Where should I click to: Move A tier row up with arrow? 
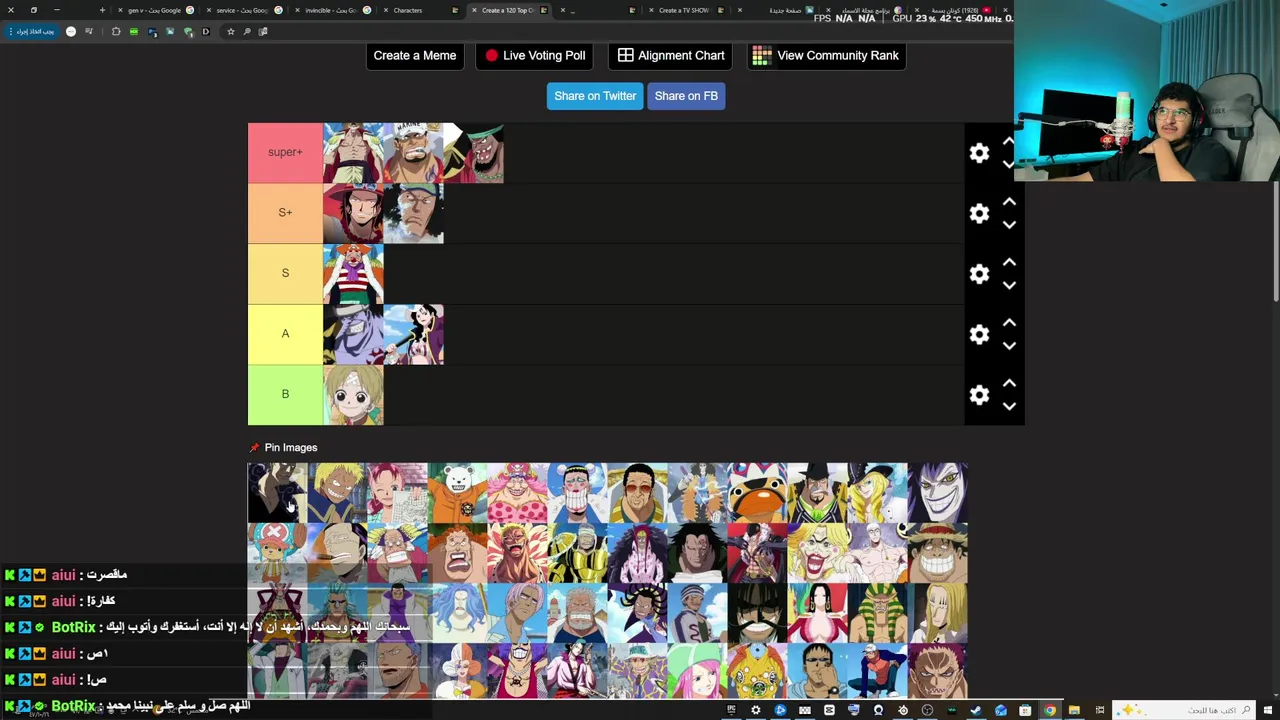[1009, 323]
